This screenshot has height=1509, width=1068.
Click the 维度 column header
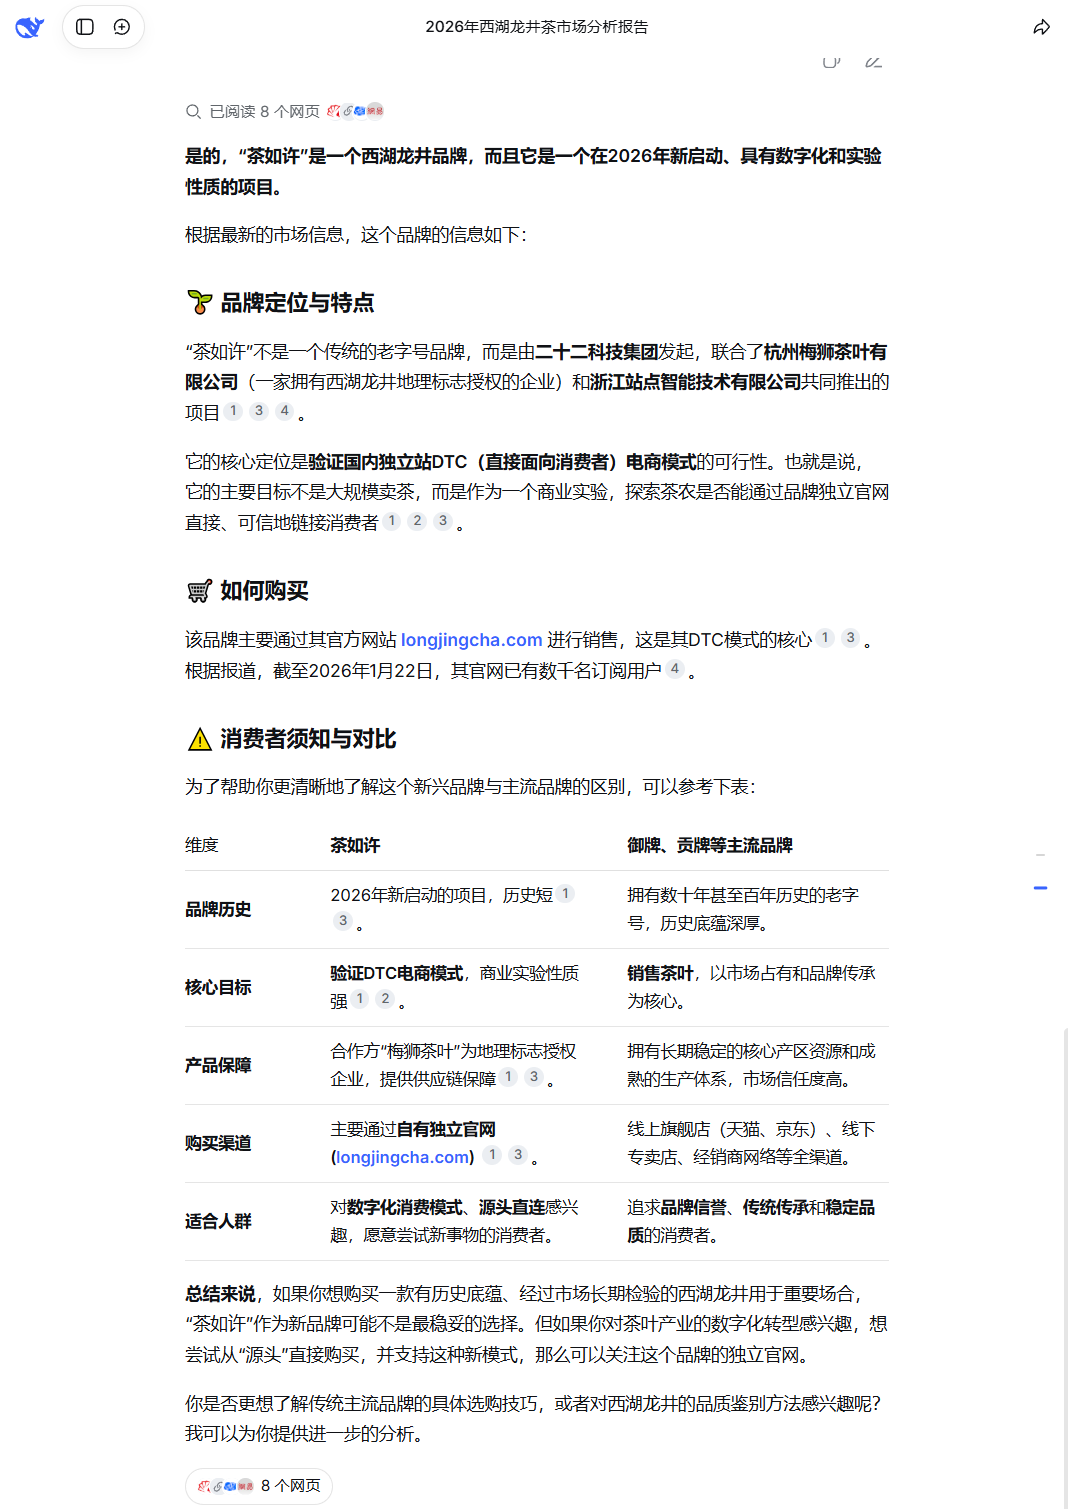coord(202,846)
